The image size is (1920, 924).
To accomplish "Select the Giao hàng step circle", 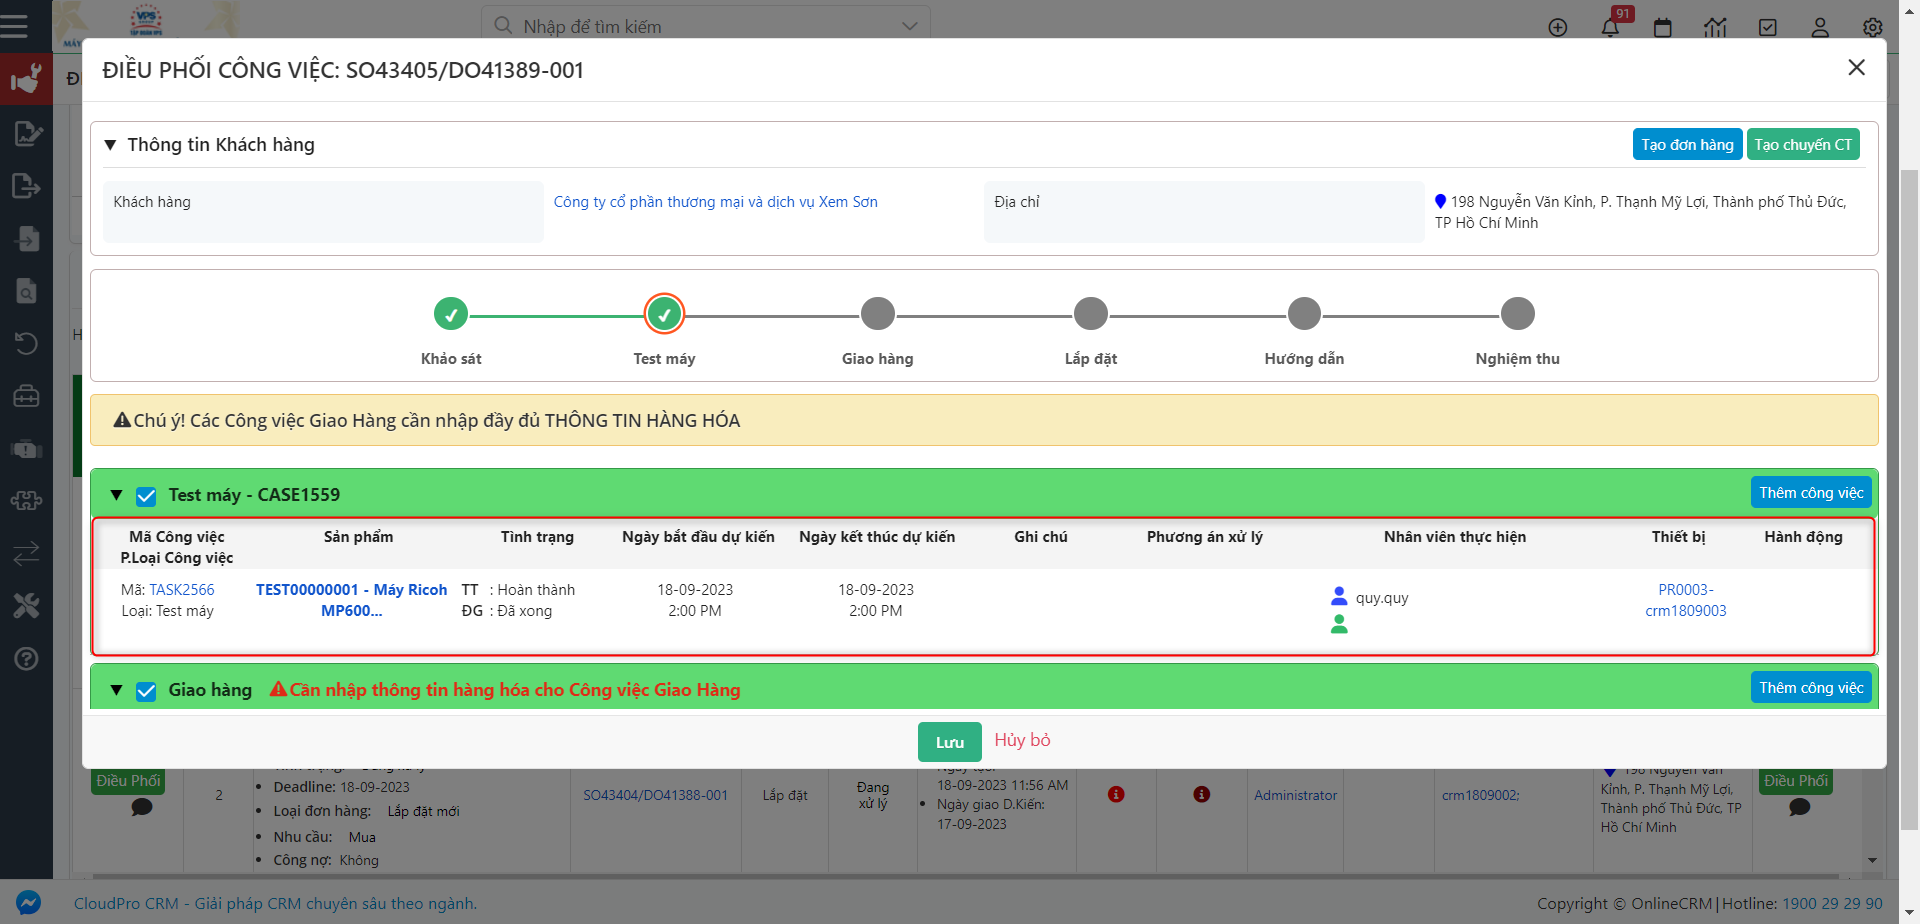I will pyautogui.click(x=878, y=314).
